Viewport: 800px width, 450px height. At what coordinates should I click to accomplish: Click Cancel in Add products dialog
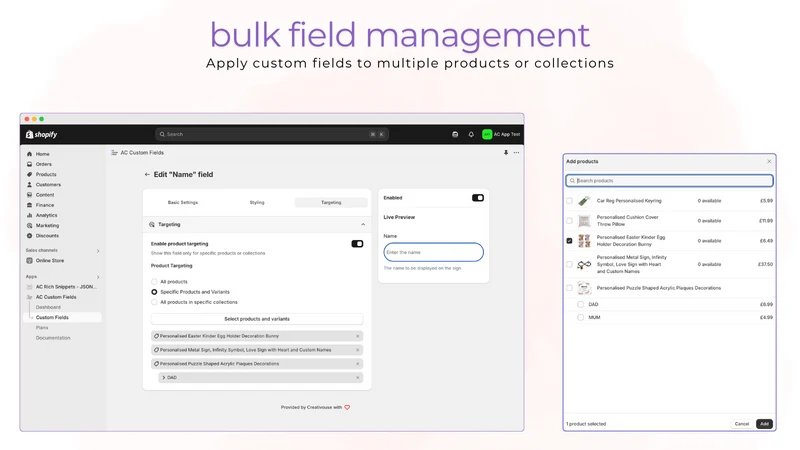[741, 424]
